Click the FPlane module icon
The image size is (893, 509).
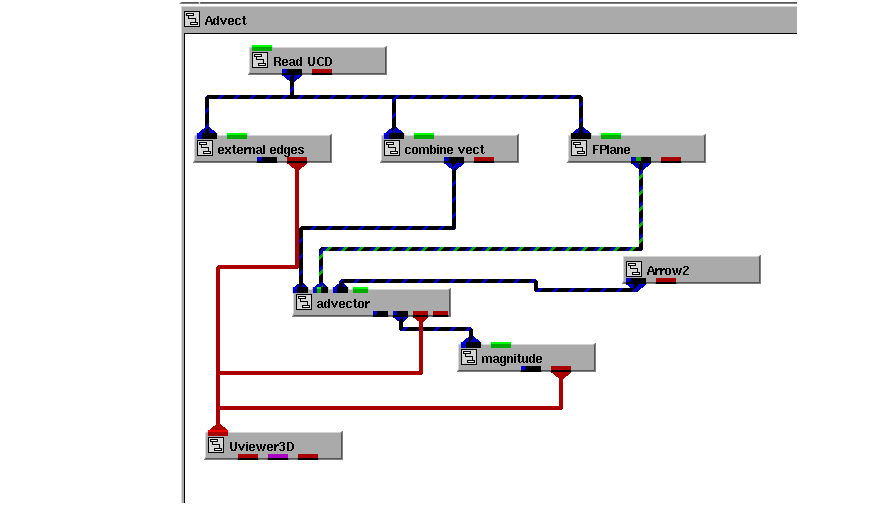(x=579, y=149)
